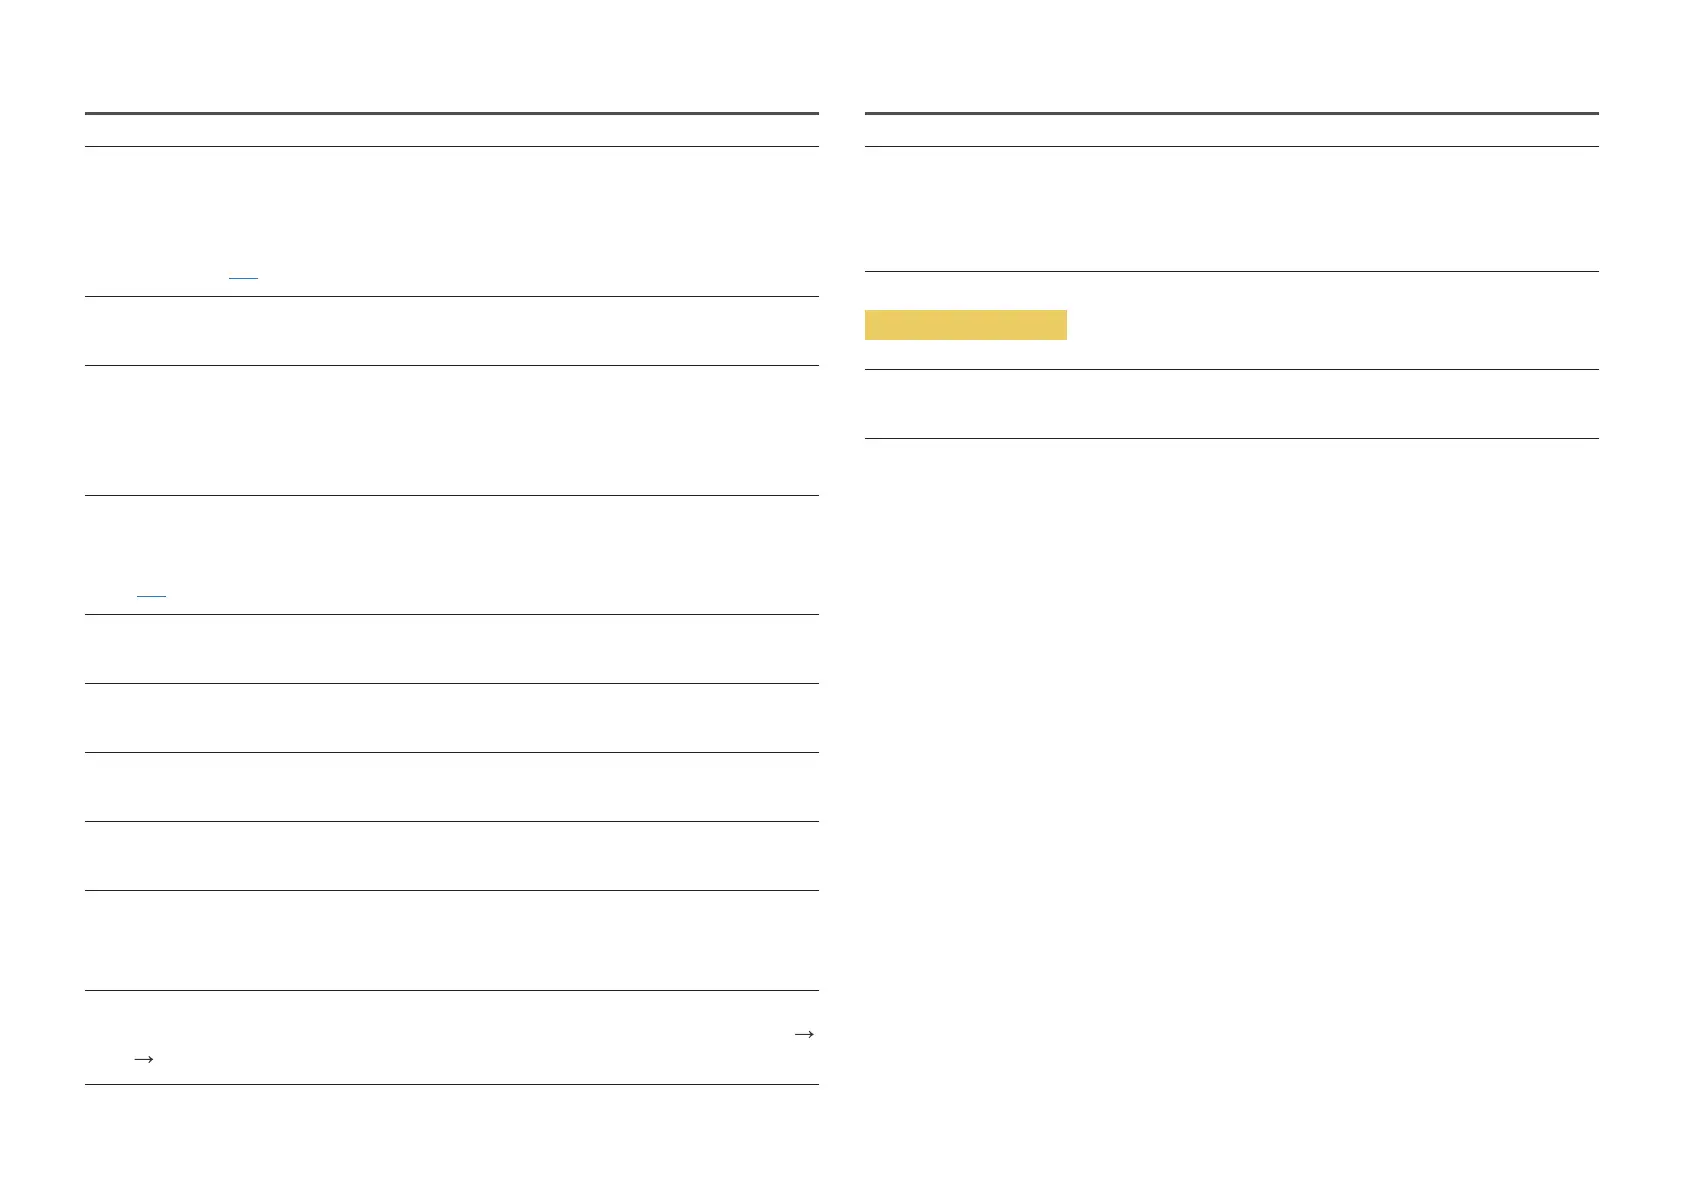
Task: Select the third row of the left table
Action: pyautogui.click(x=451, y=430)
